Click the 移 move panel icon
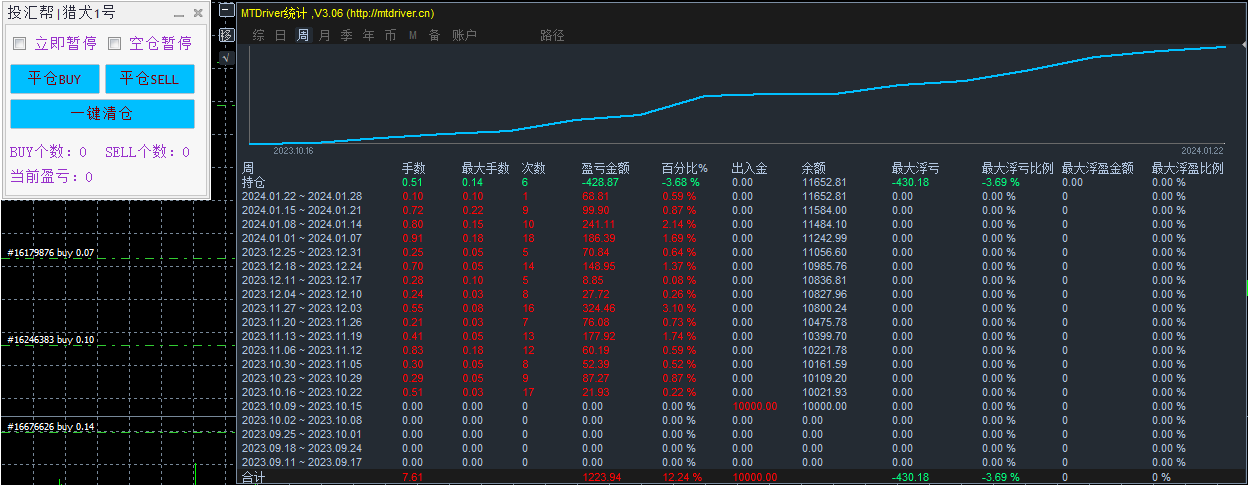The width and height of the screenshot is (1248, 485). [x=226, y=35]
